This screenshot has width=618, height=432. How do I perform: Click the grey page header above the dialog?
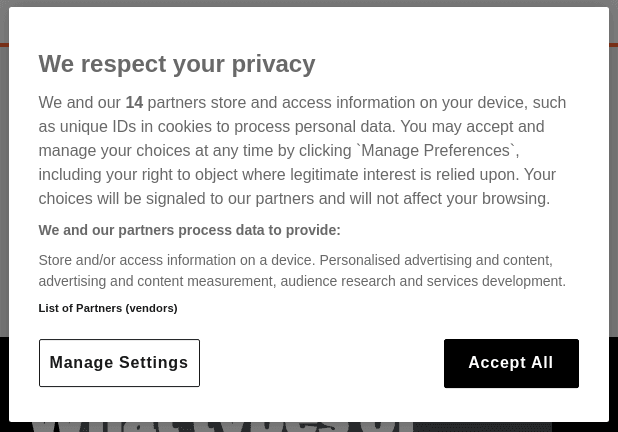300,3
